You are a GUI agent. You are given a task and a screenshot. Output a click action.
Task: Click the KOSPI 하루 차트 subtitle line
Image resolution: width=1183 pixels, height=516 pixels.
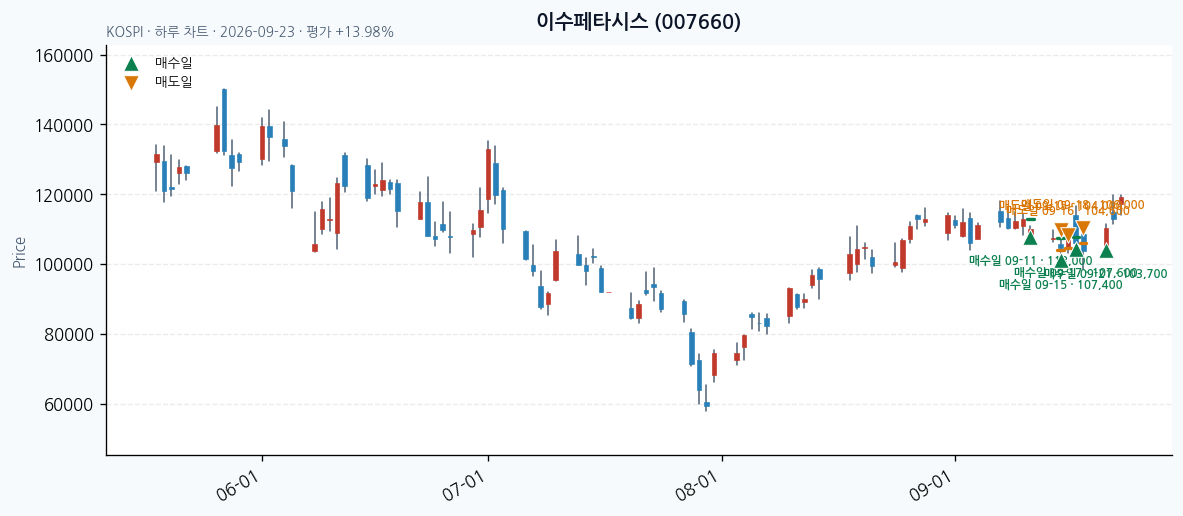click(x=250, y=32)
